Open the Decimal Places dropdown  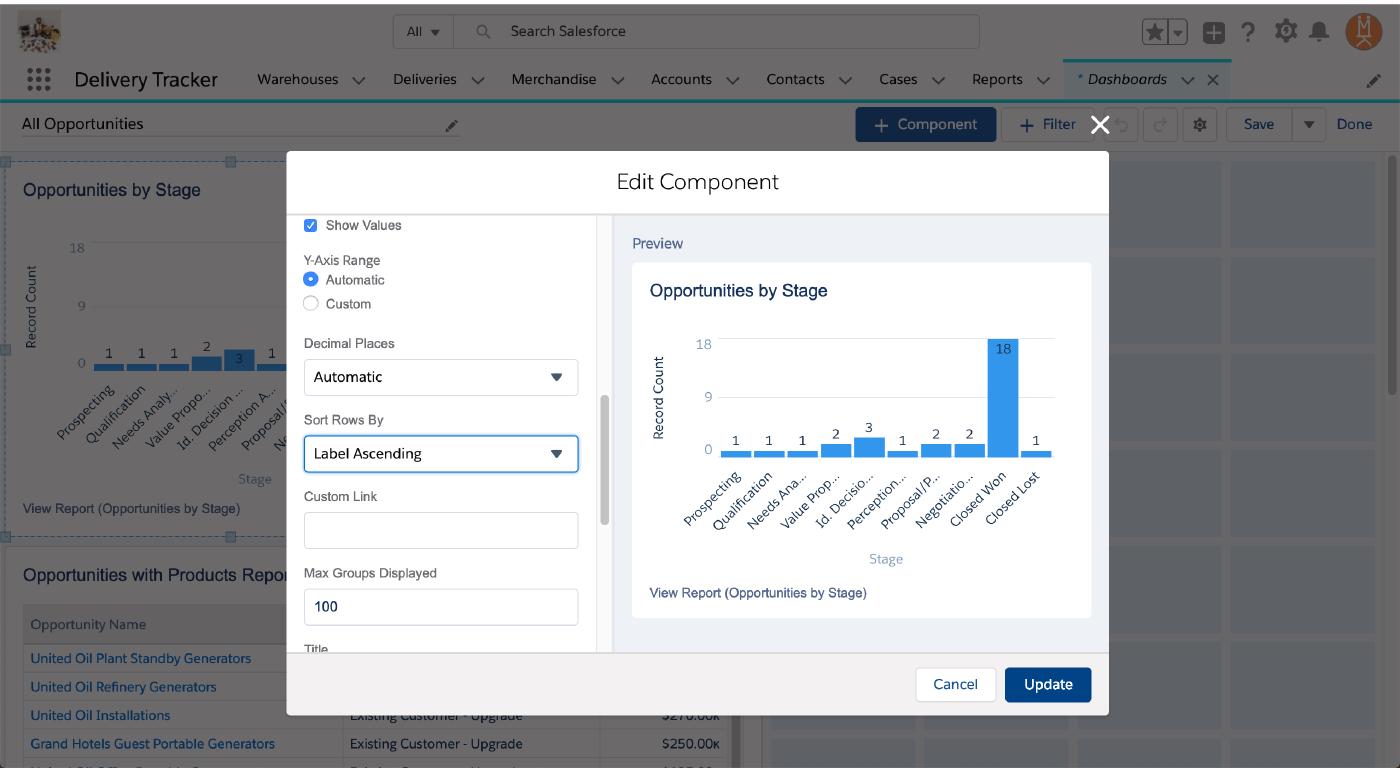click(x=441, y=377)
